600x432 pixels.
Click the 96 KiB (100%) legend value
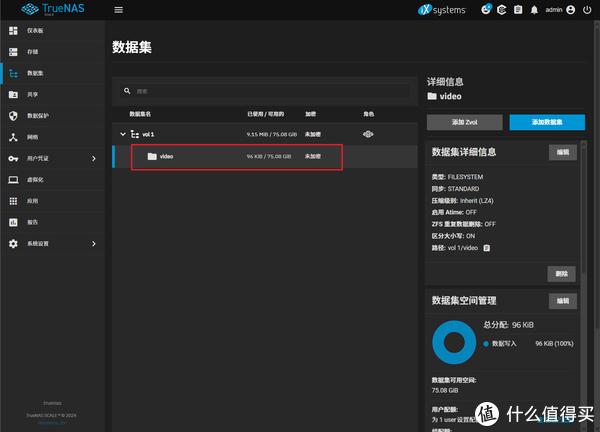[x=554, y=344]
